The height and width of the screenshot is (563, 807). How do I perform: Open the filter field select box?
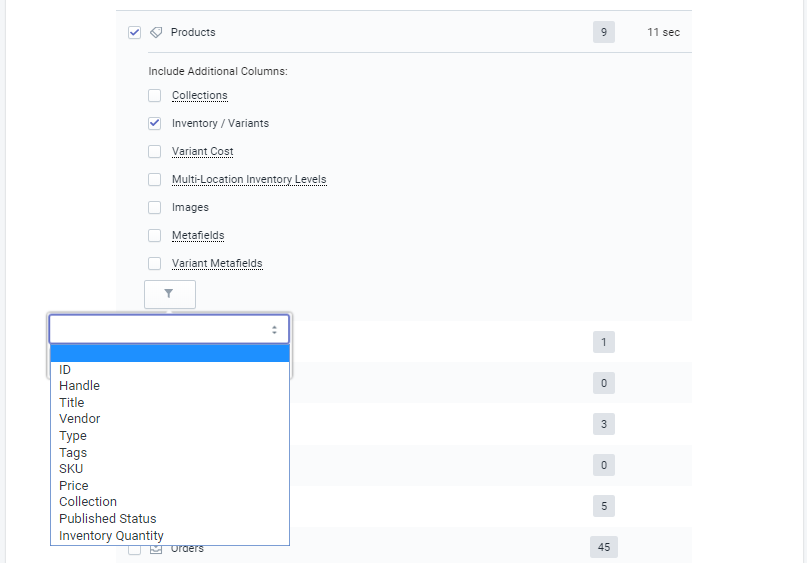pos(169,329)
